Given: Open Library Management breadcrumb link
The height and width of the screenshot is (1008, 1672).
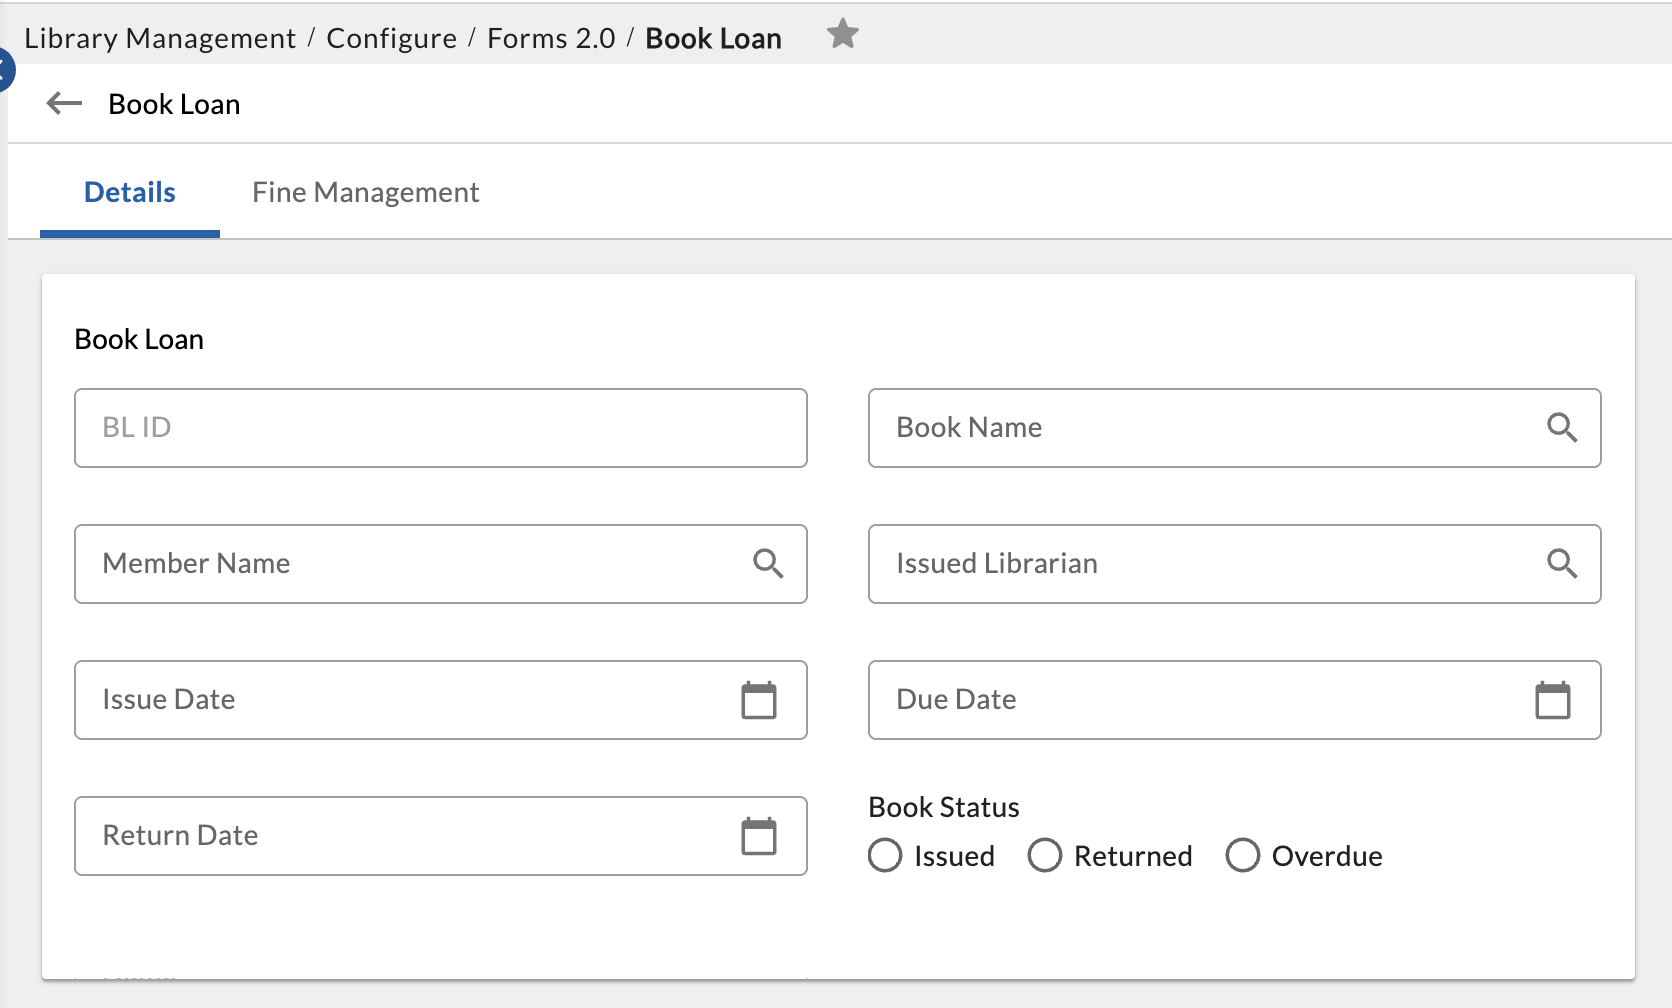Looking at the screenshot, I should coord(160,38).
